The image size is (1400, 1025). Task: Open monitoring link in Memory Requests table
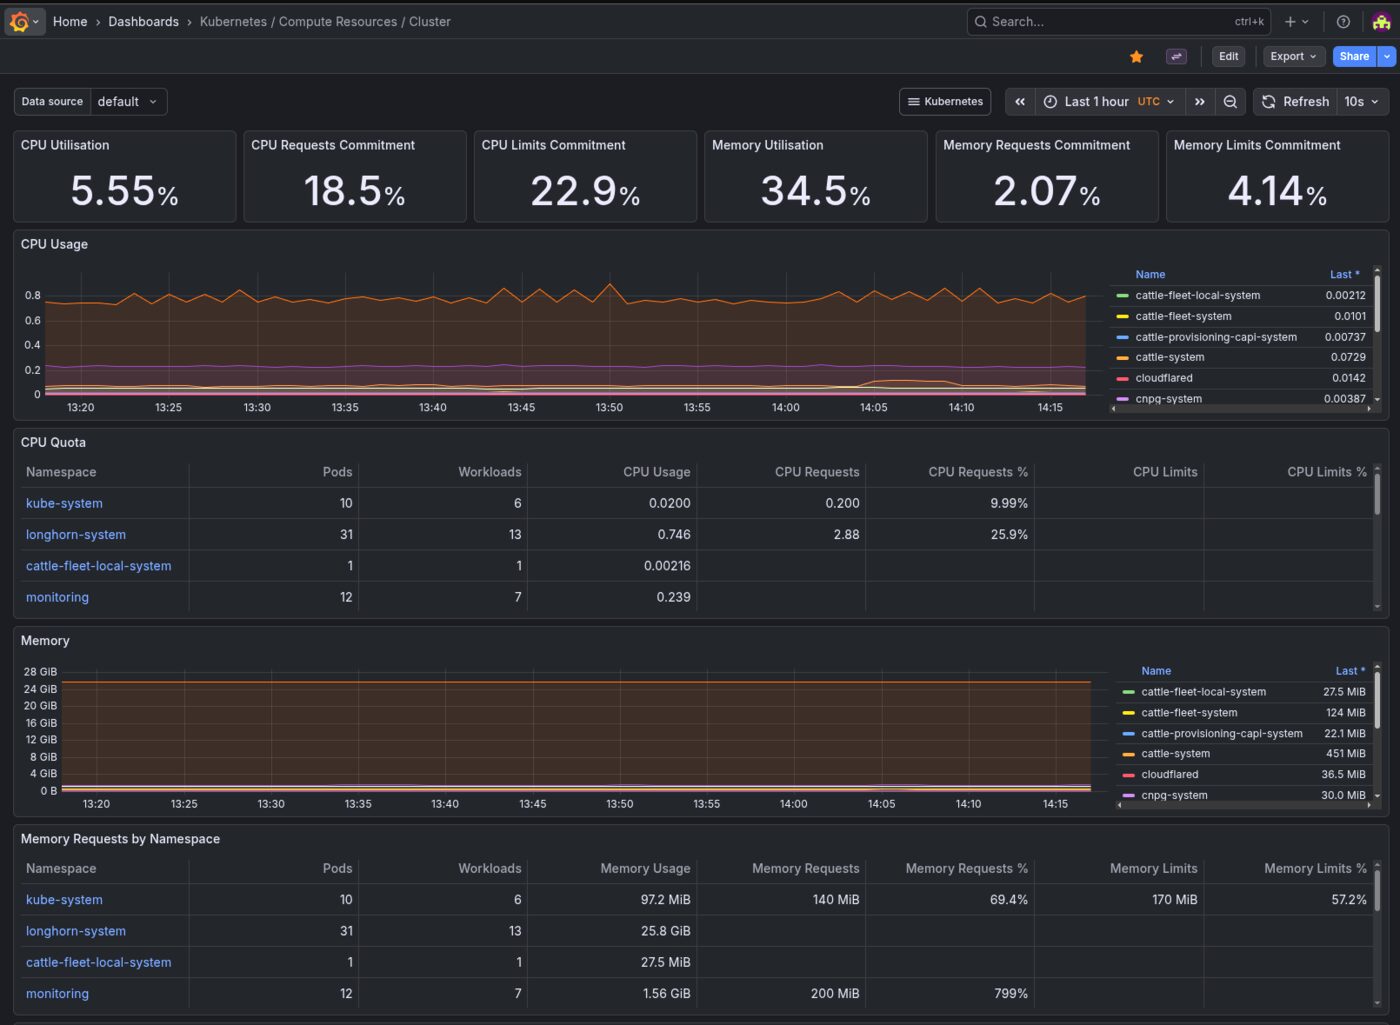57,994
